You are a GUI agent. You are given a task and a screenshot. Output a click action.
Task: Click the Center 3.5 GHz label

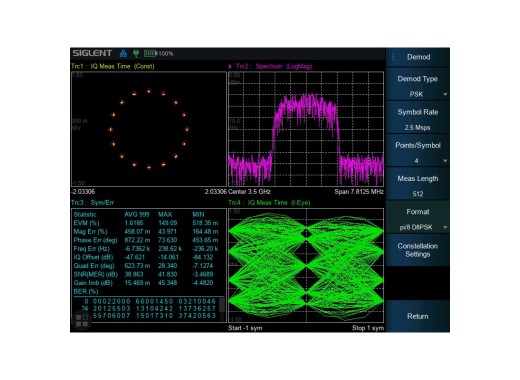coord(249,192)
